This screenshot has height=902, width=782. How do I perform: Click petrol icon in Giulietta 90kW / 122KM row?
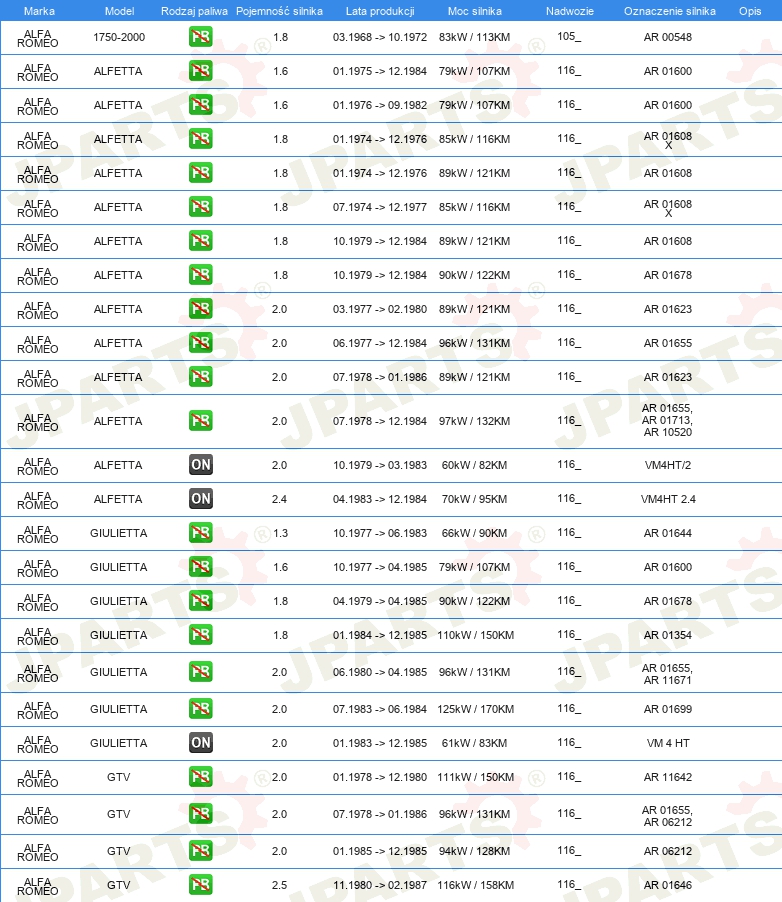201,601
